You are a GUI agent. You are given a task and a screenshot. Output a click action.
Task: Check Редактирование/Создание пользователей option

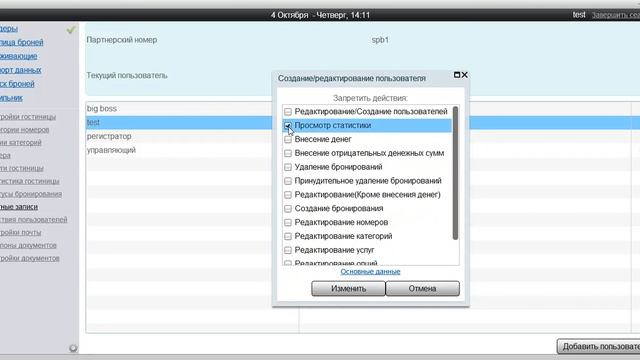click(x=288, y=112)
